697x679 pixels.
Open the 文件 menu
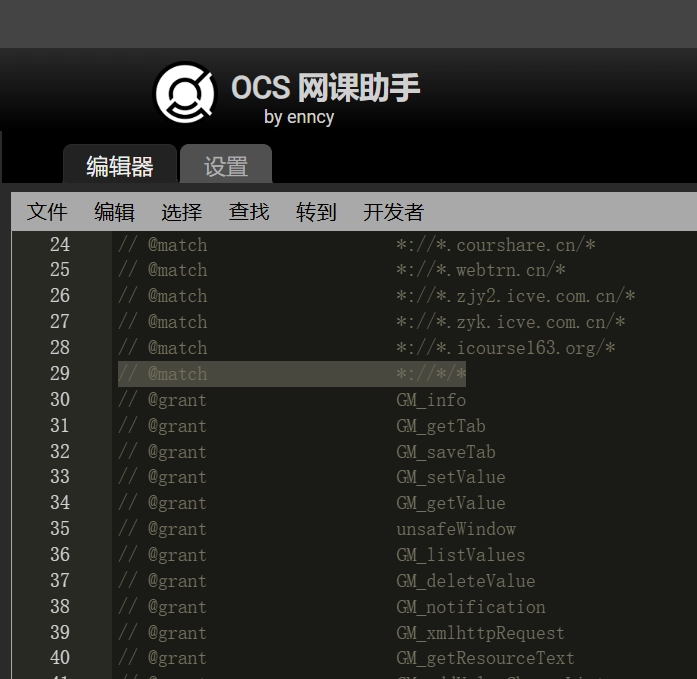pos(47,212)
